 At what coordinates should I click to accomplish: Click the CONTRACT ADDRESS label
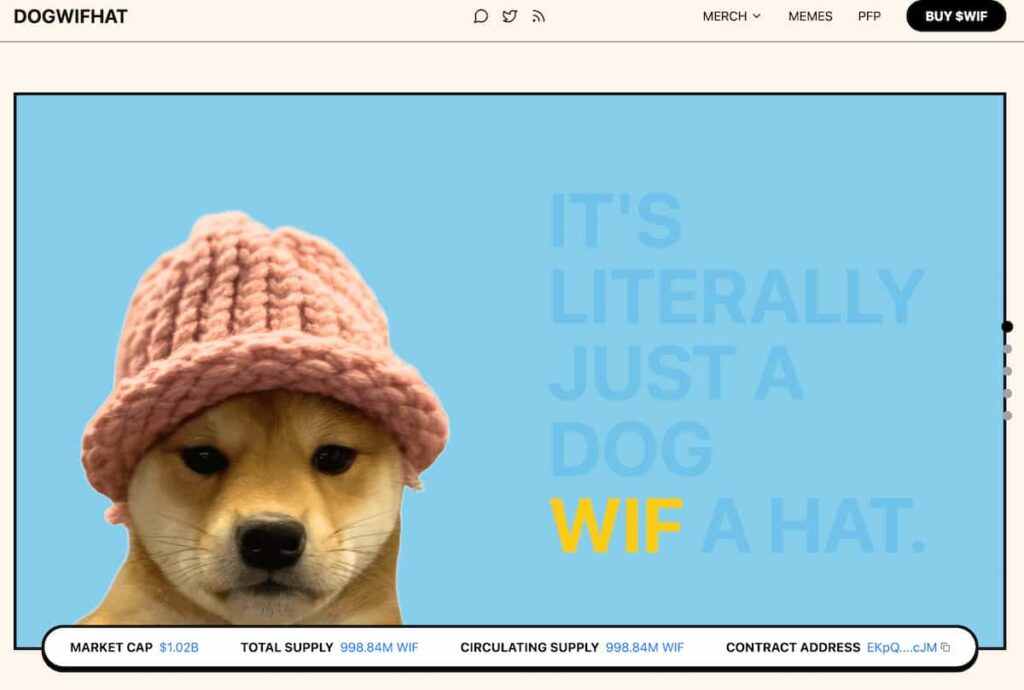click(x=793, y=648)
